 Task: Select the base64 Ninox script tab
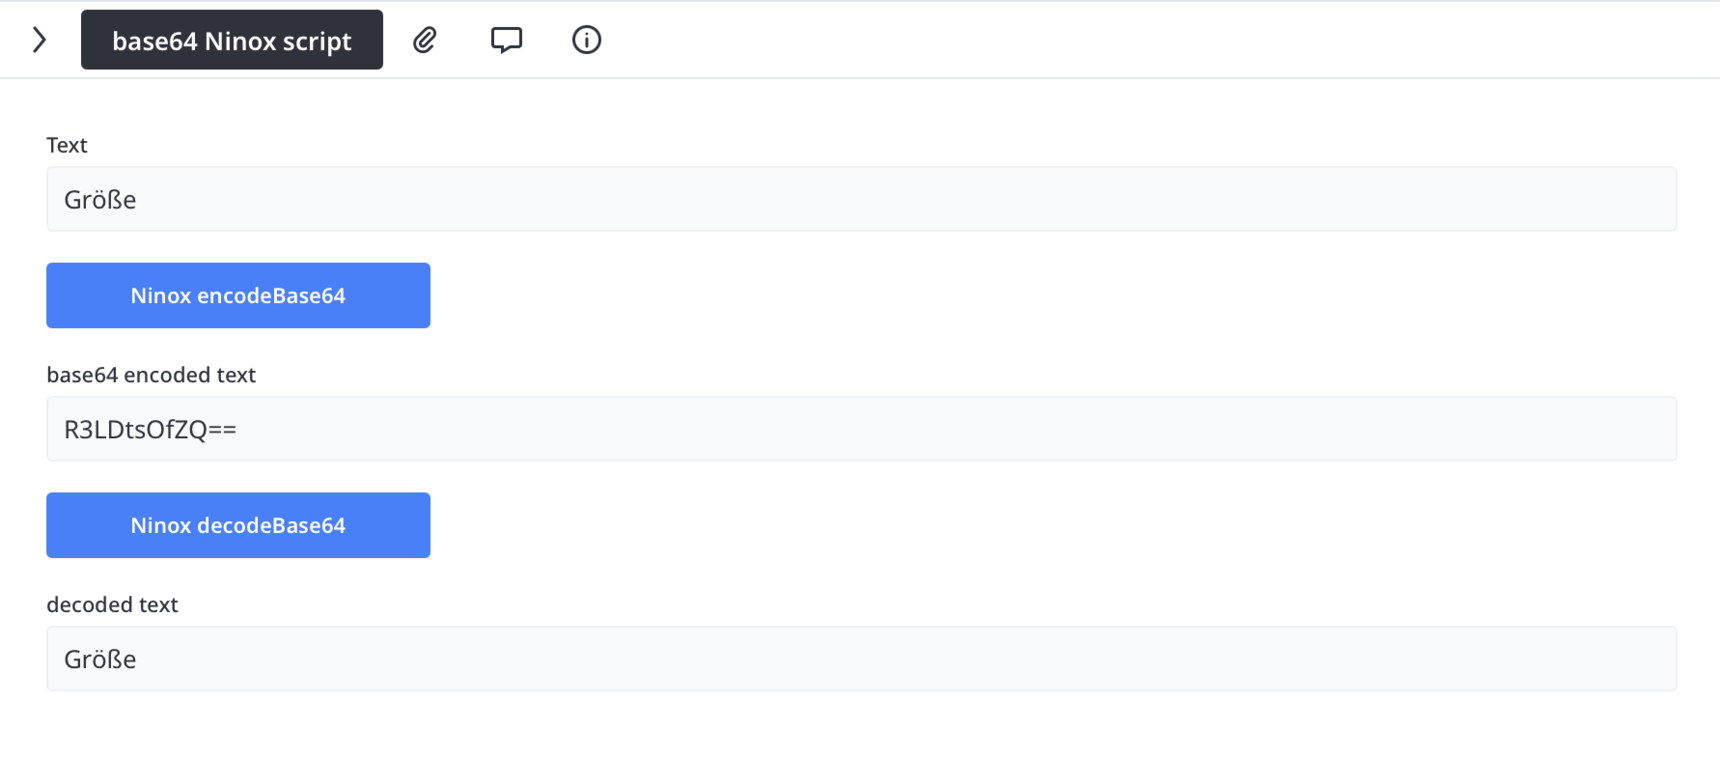(x=231, y=40)
